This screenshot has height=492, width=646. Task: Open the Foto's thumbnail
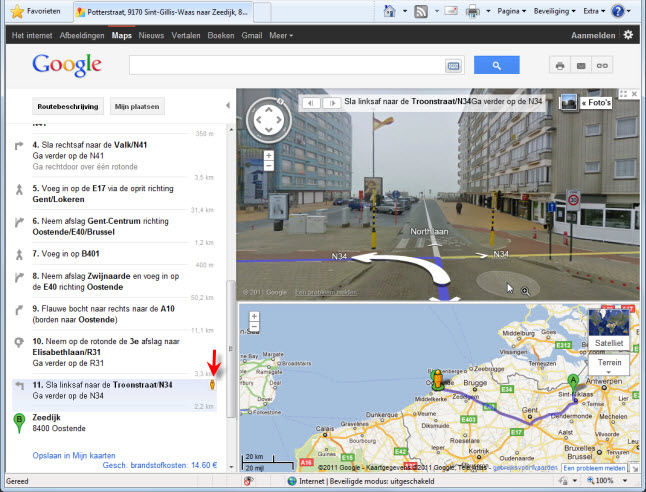point(569,102)
